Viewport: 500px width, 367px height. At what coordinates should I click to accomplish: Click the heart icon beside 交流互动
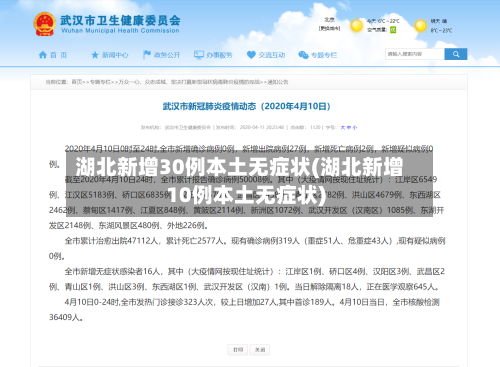pyautogui.click(x=251, y=55)
